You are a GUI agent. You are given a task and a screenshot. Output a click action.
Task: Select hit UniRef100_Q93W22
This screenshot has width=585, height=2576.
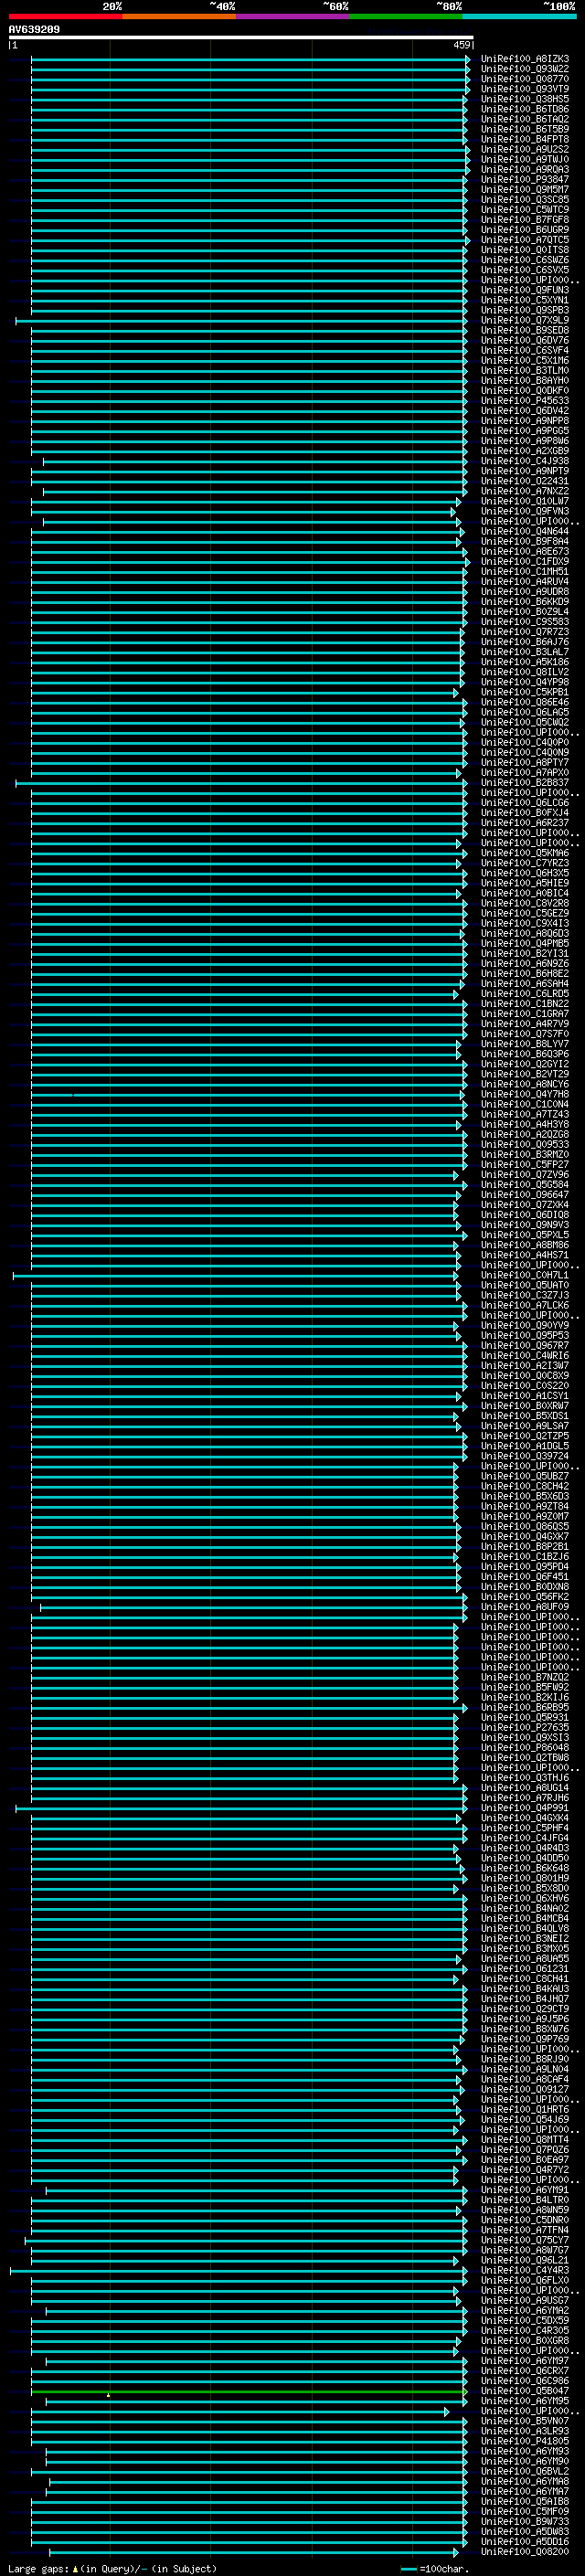pos(525,69)
